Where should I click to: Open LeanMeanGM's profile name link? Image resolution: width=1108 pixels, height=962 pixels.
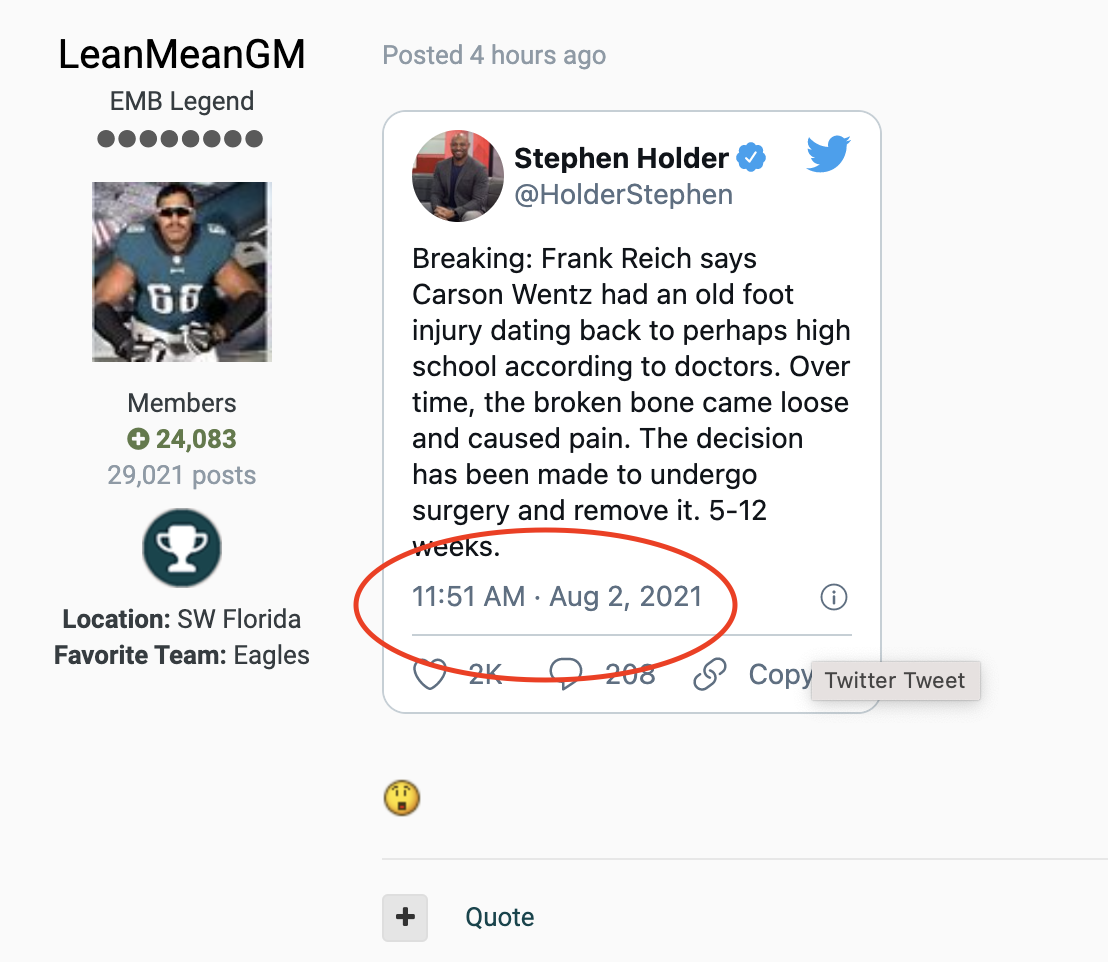(182, 55)
